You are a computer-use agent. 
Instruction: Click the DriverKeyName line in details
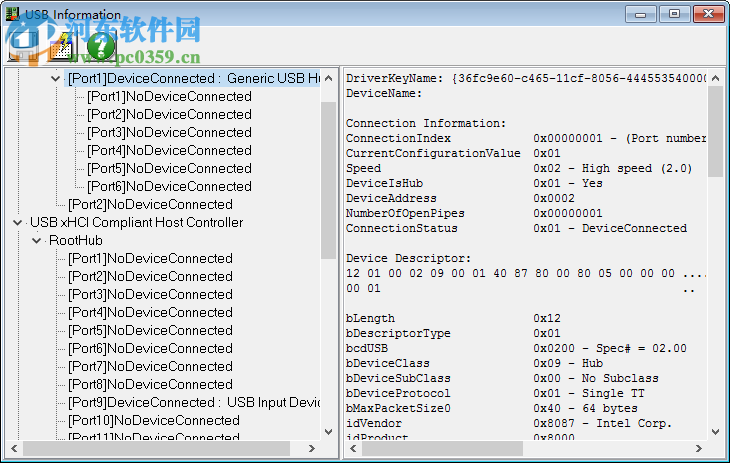526,78
